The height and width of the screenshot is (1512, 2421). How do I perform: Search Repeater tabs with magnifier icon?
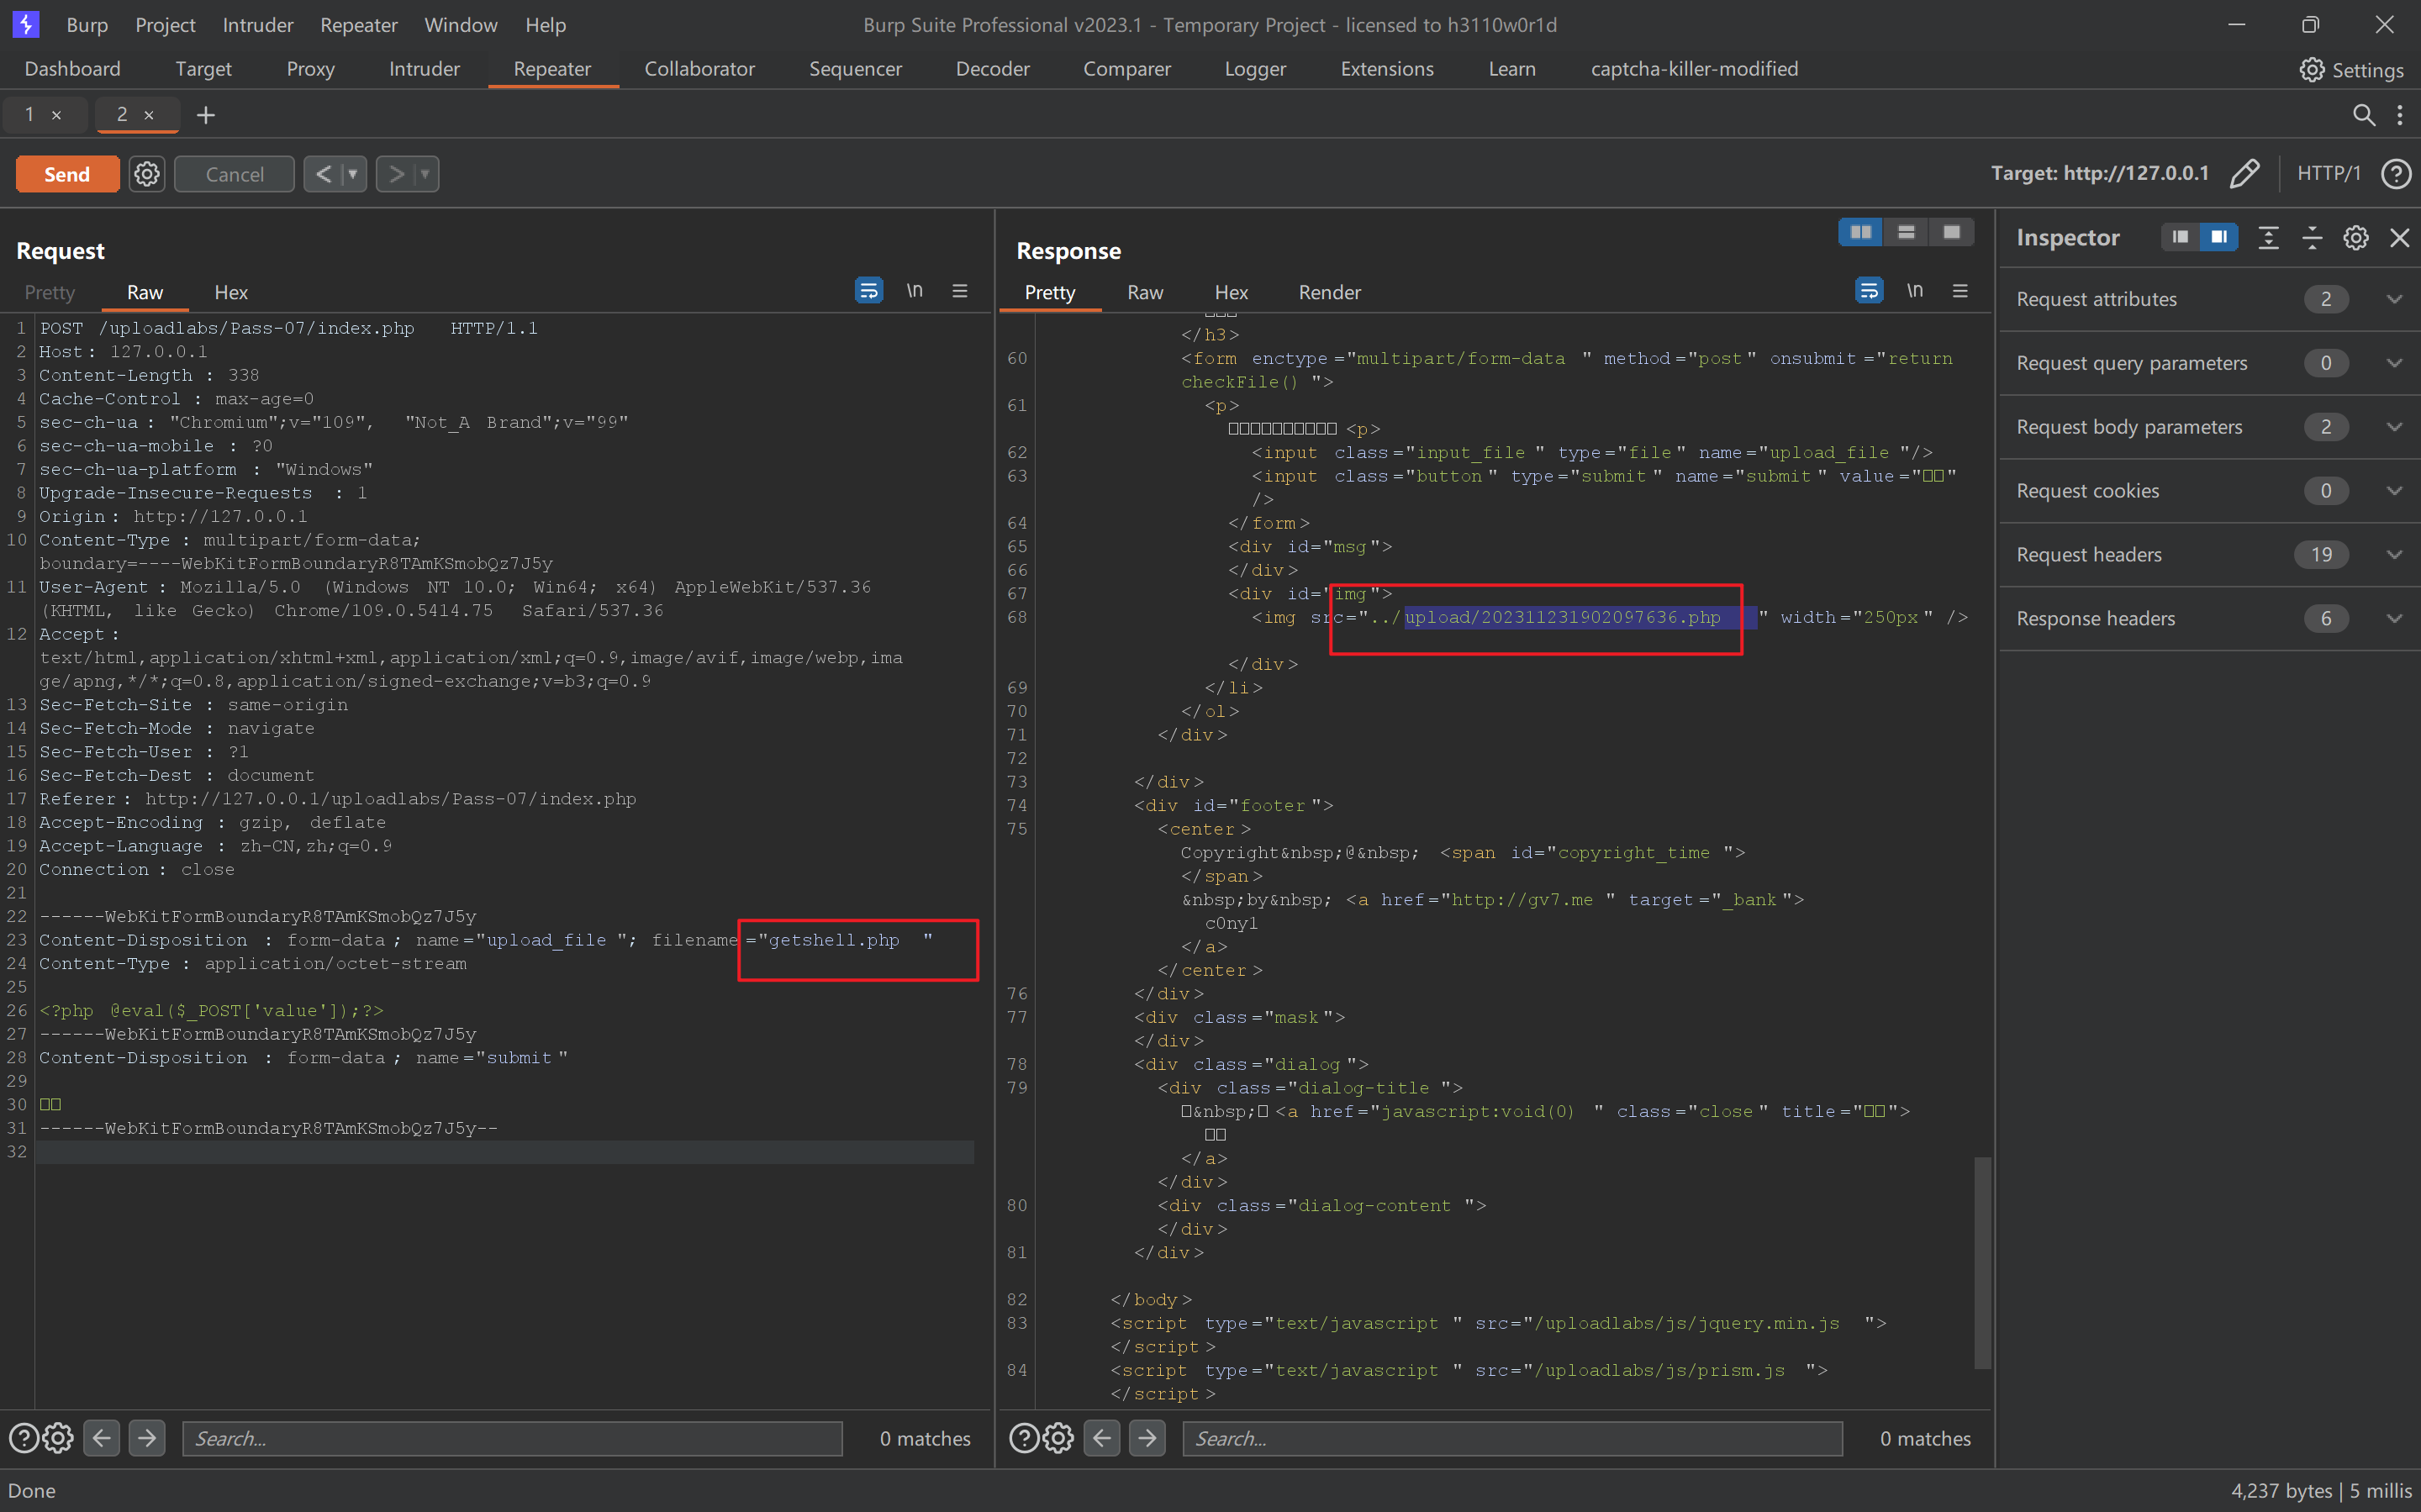(x=2363, y=115)
